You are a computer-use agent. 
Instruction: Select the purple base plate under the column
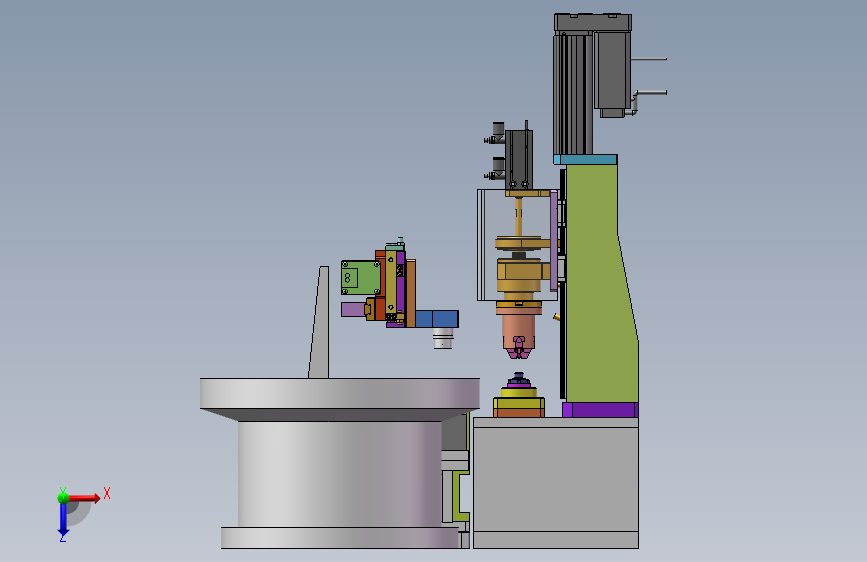pos(600,410)
